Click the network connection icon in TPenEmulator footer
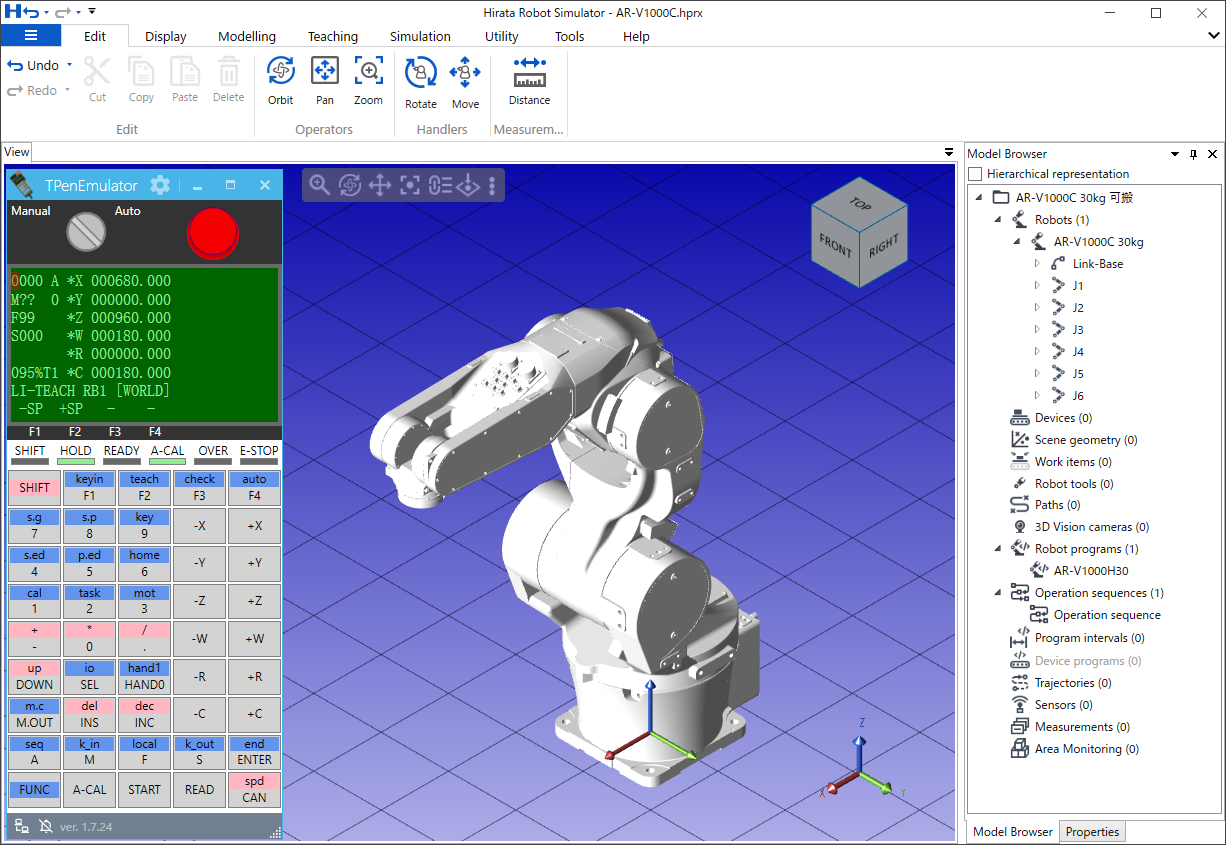1226x845 pixels. click(x=21, y=826)
